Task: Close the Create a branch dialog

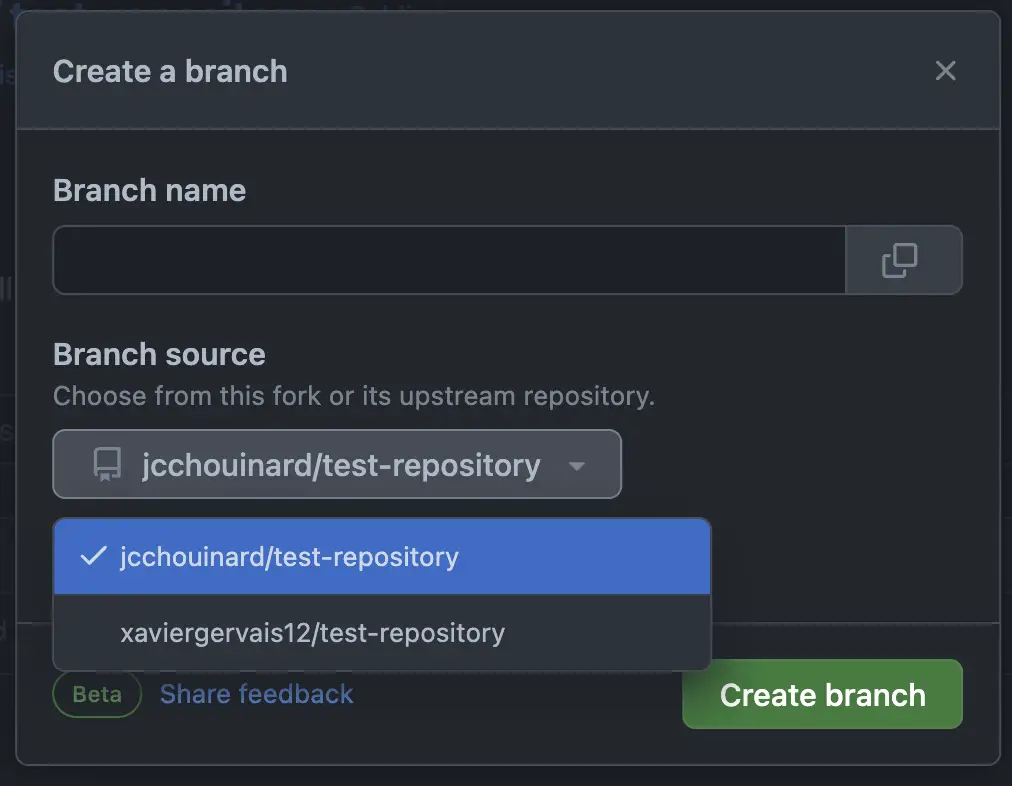Action: coord(945,71)
